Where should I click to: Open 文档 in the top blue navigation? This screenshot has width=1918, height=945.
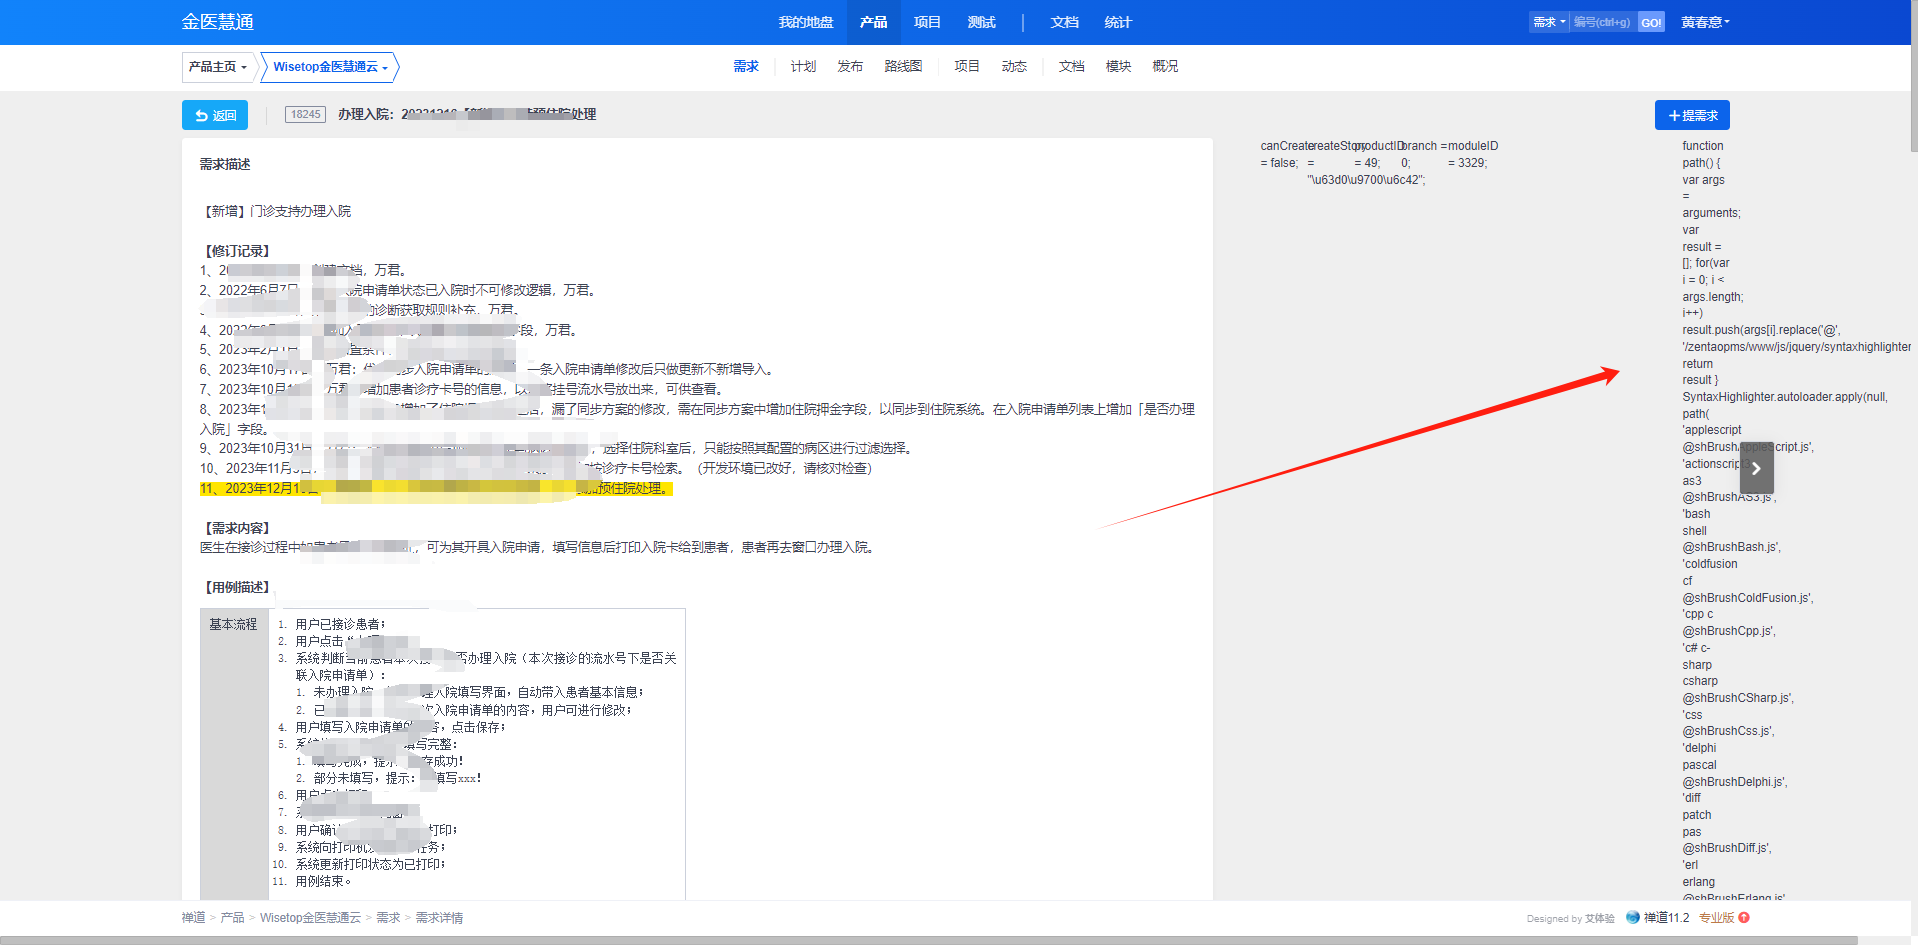pyautogui.click(x=1064, y=22)
